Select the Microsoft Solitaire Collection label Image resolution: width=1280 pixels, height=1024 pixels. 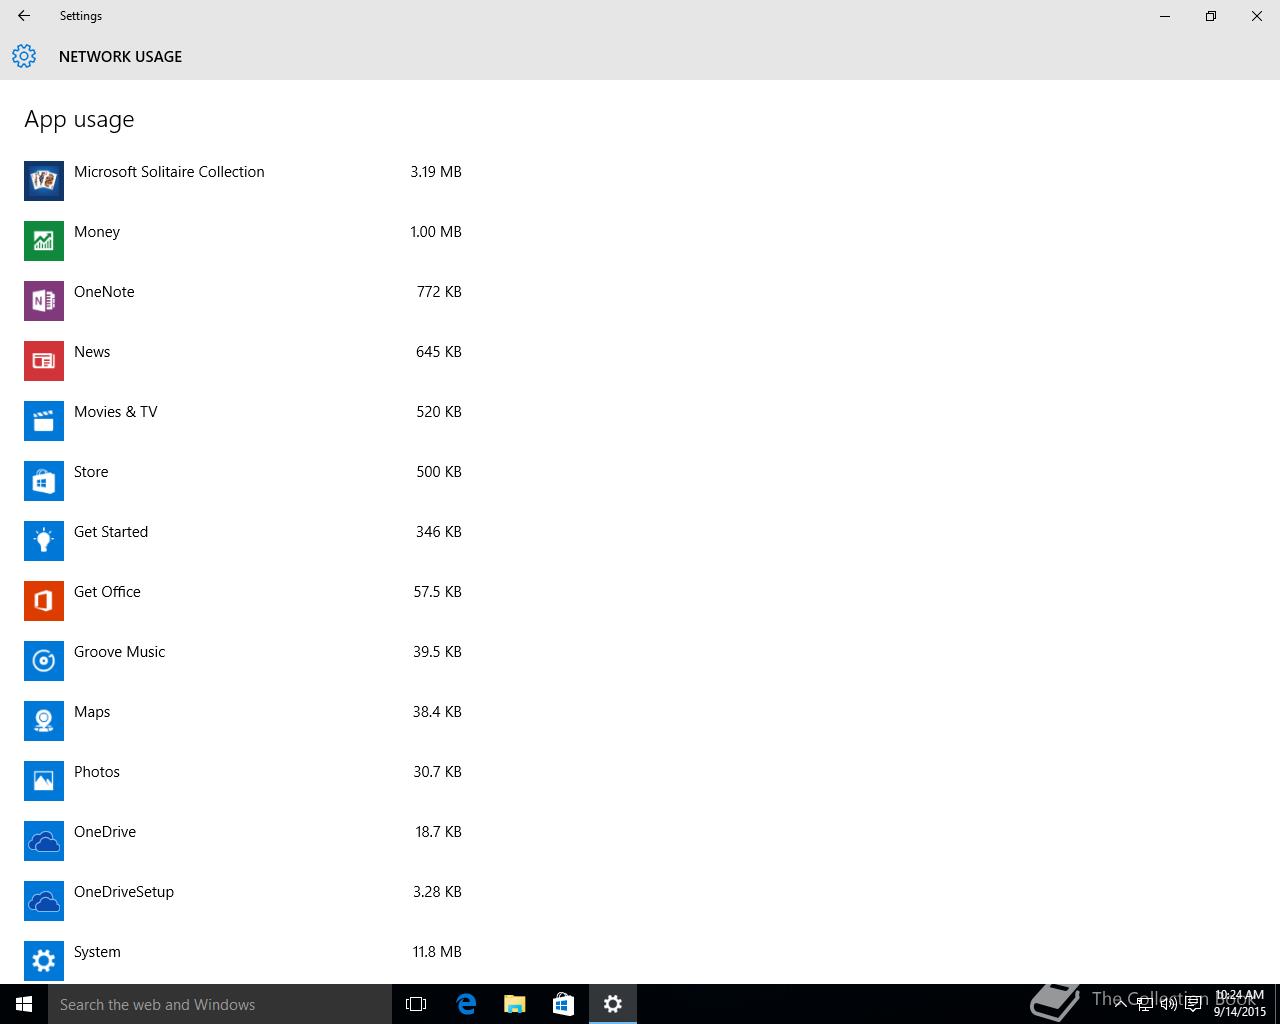tap(169, 172)
